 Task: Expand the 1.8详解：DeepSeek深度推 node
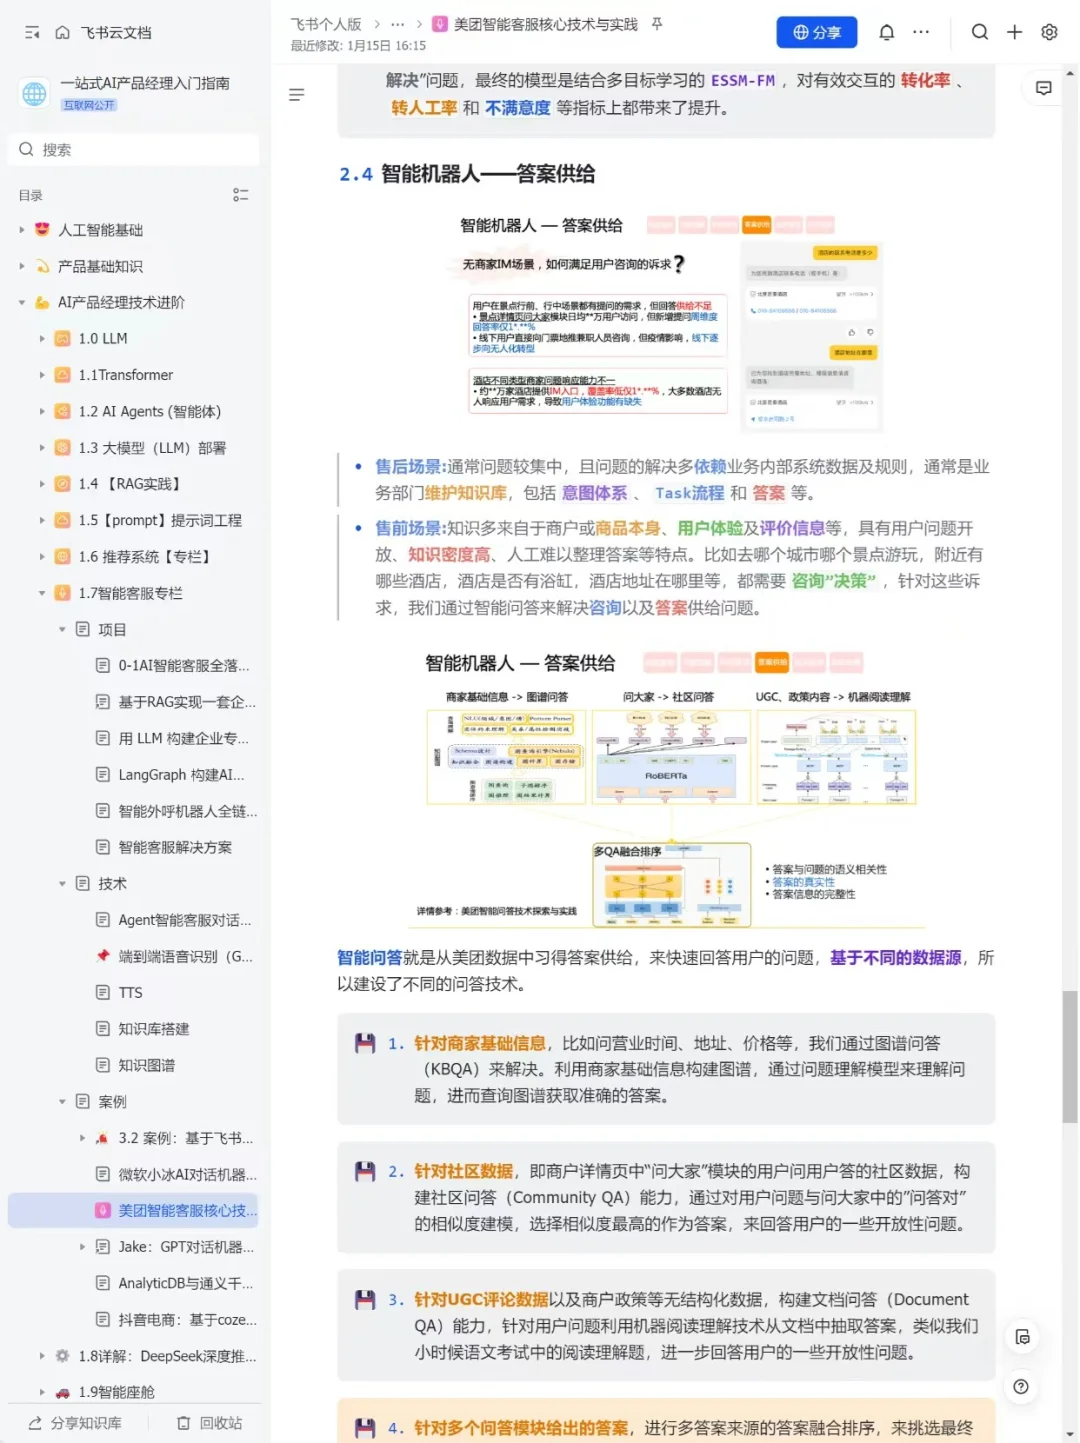42,1356
